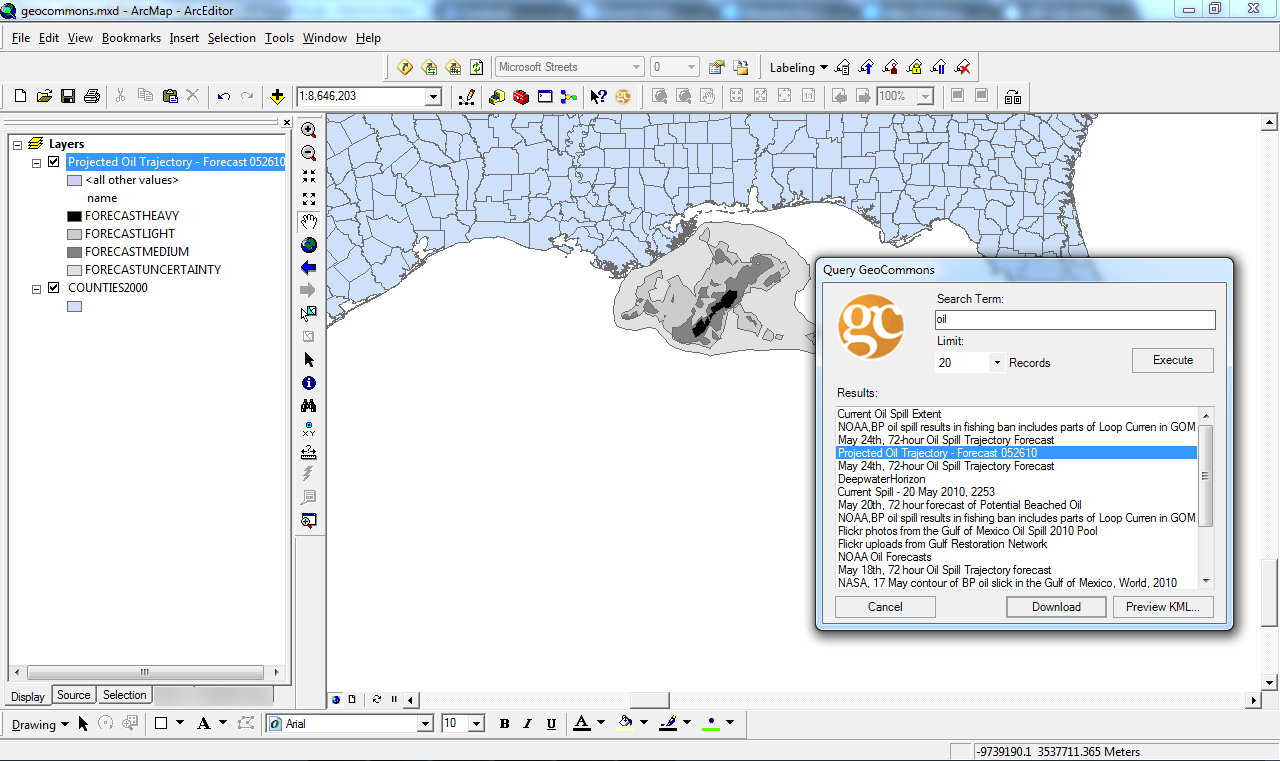The height and width of the screenshot is (761, 1280).
Task: Switch to data view globe icon
Action: pyautogui.click(x=337, y=700)
